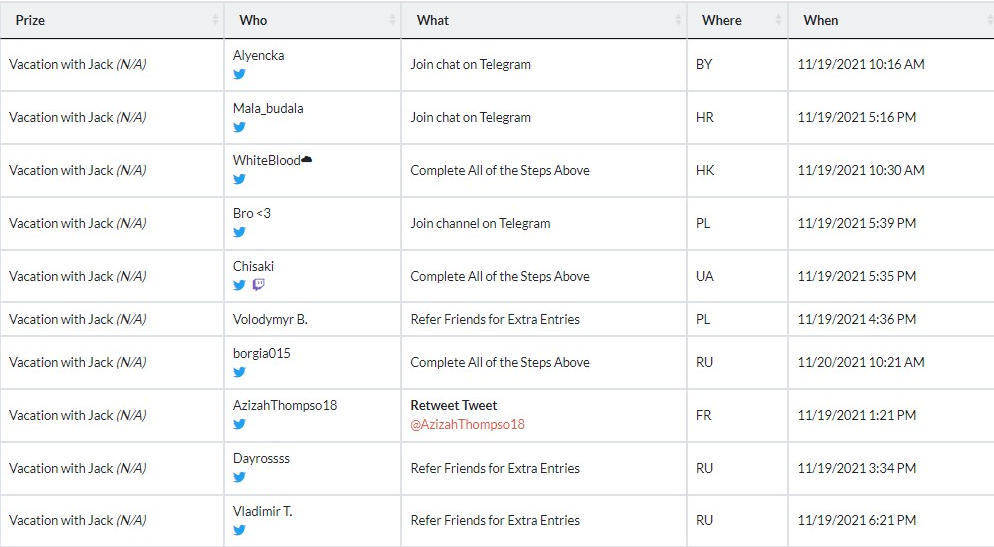
Task: Click Chisaki's Twitter bird icon
Action: (x=239, y=285)
